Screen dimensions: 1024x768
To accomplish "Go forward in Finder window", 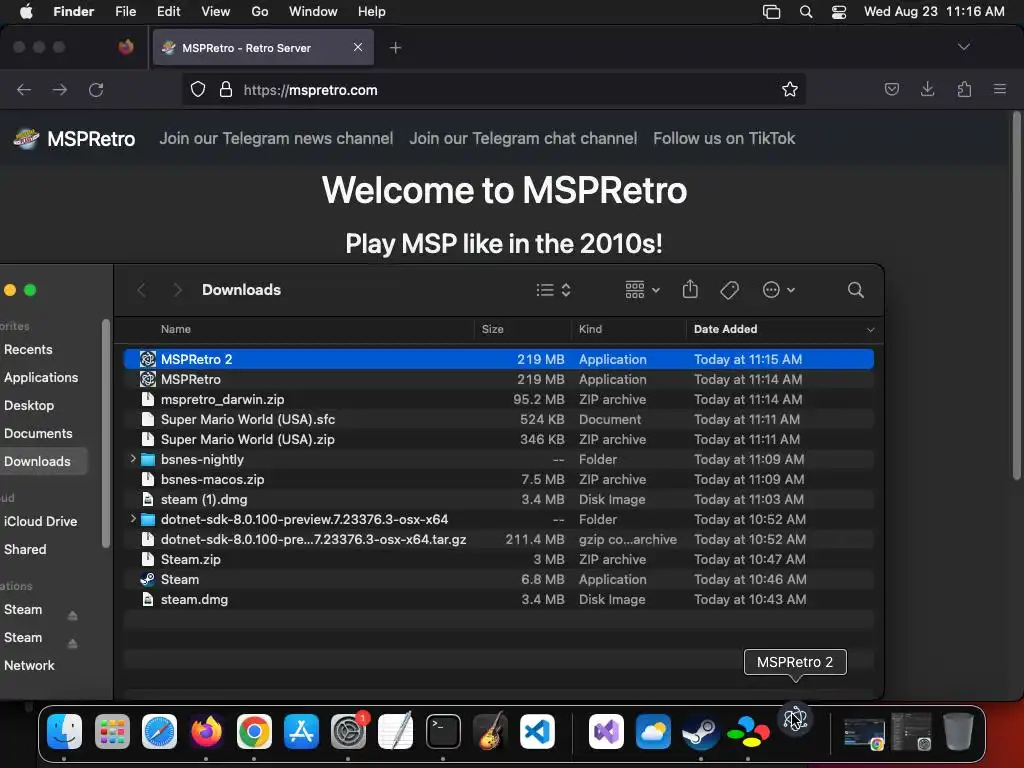I will (x=177, y=290).
